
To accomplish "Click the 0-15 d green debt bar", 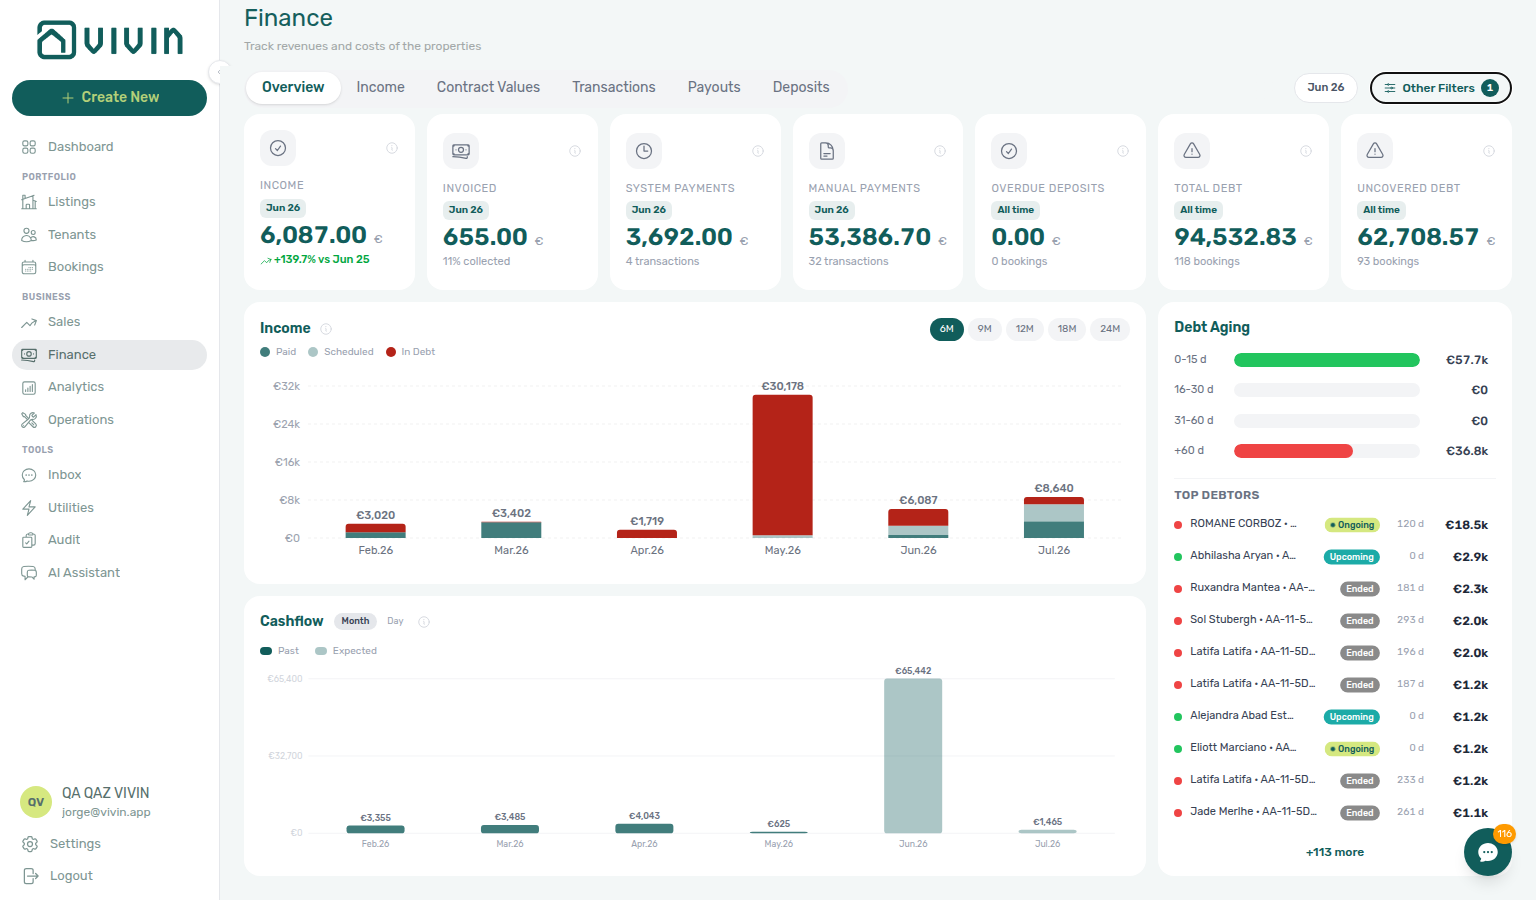I will (x=1327, y=360).
